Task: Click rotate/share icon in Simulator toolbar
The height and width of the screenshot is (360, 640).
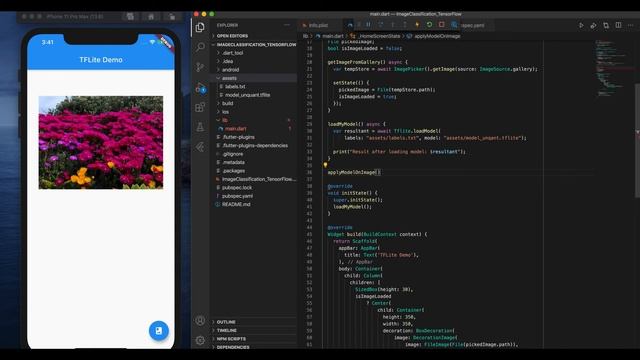Action: coord(172,16)
